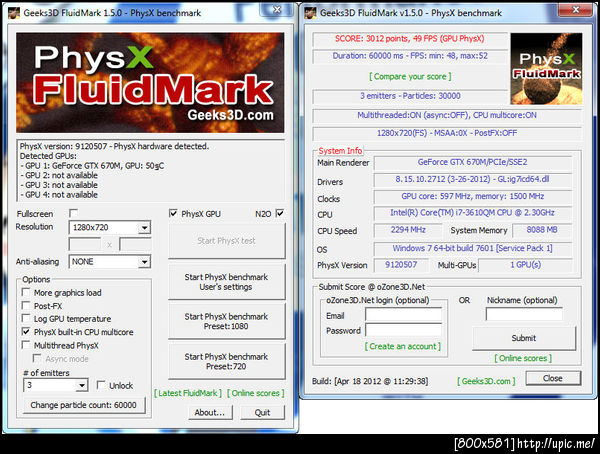Image resolution: width=600 pixels, height=454 pixels.
Task: Click the 8088 MB System Memory value
Action: (542, 230)
